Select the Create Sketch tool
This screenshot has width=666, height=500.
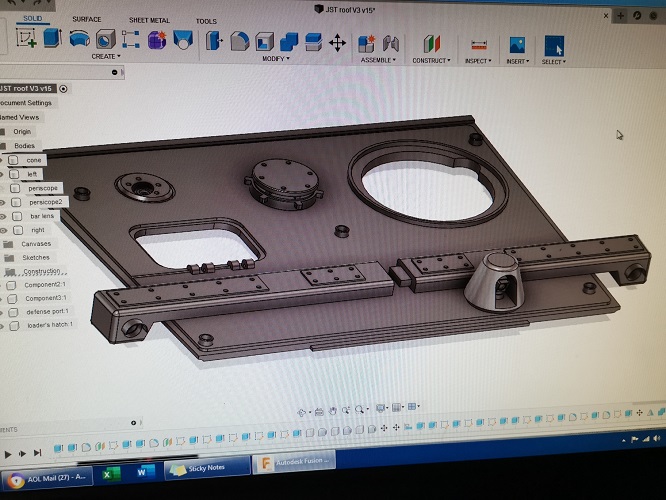(26, 39)
